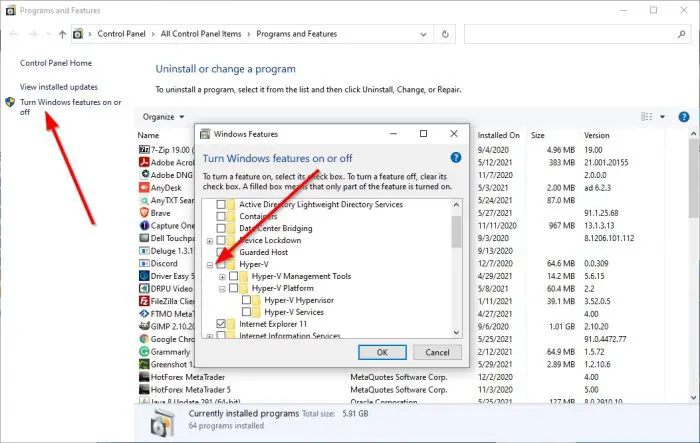Viewport: 700px width, 443px height.
Task: Tick the Device Lockdown checkbox
Action: [221, 240]
